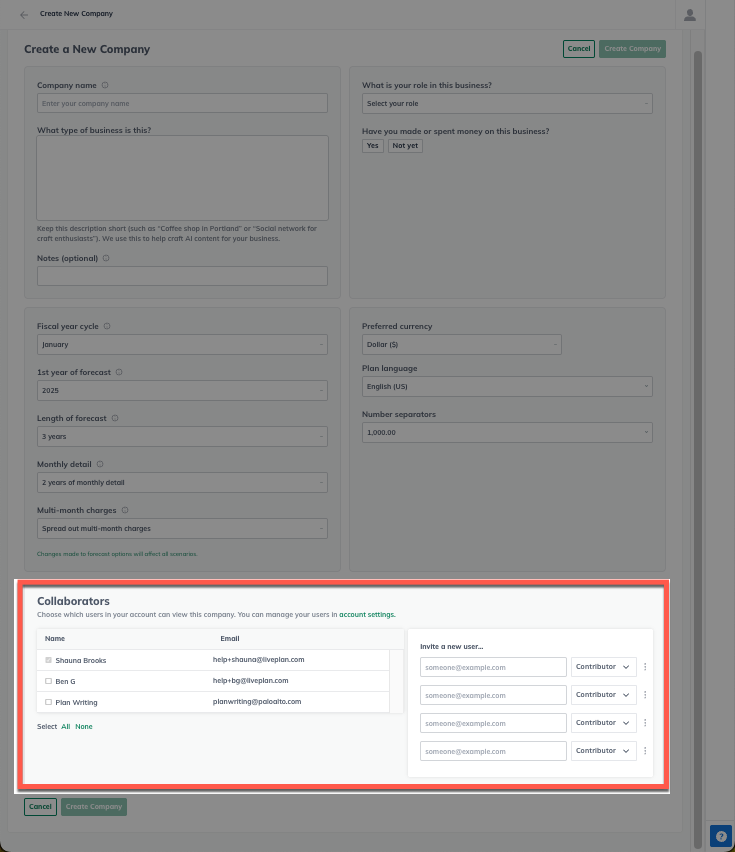Open the account settings link
Image resolution: width=735 pixels, height=852 pixels.
(x=367, y=615)
